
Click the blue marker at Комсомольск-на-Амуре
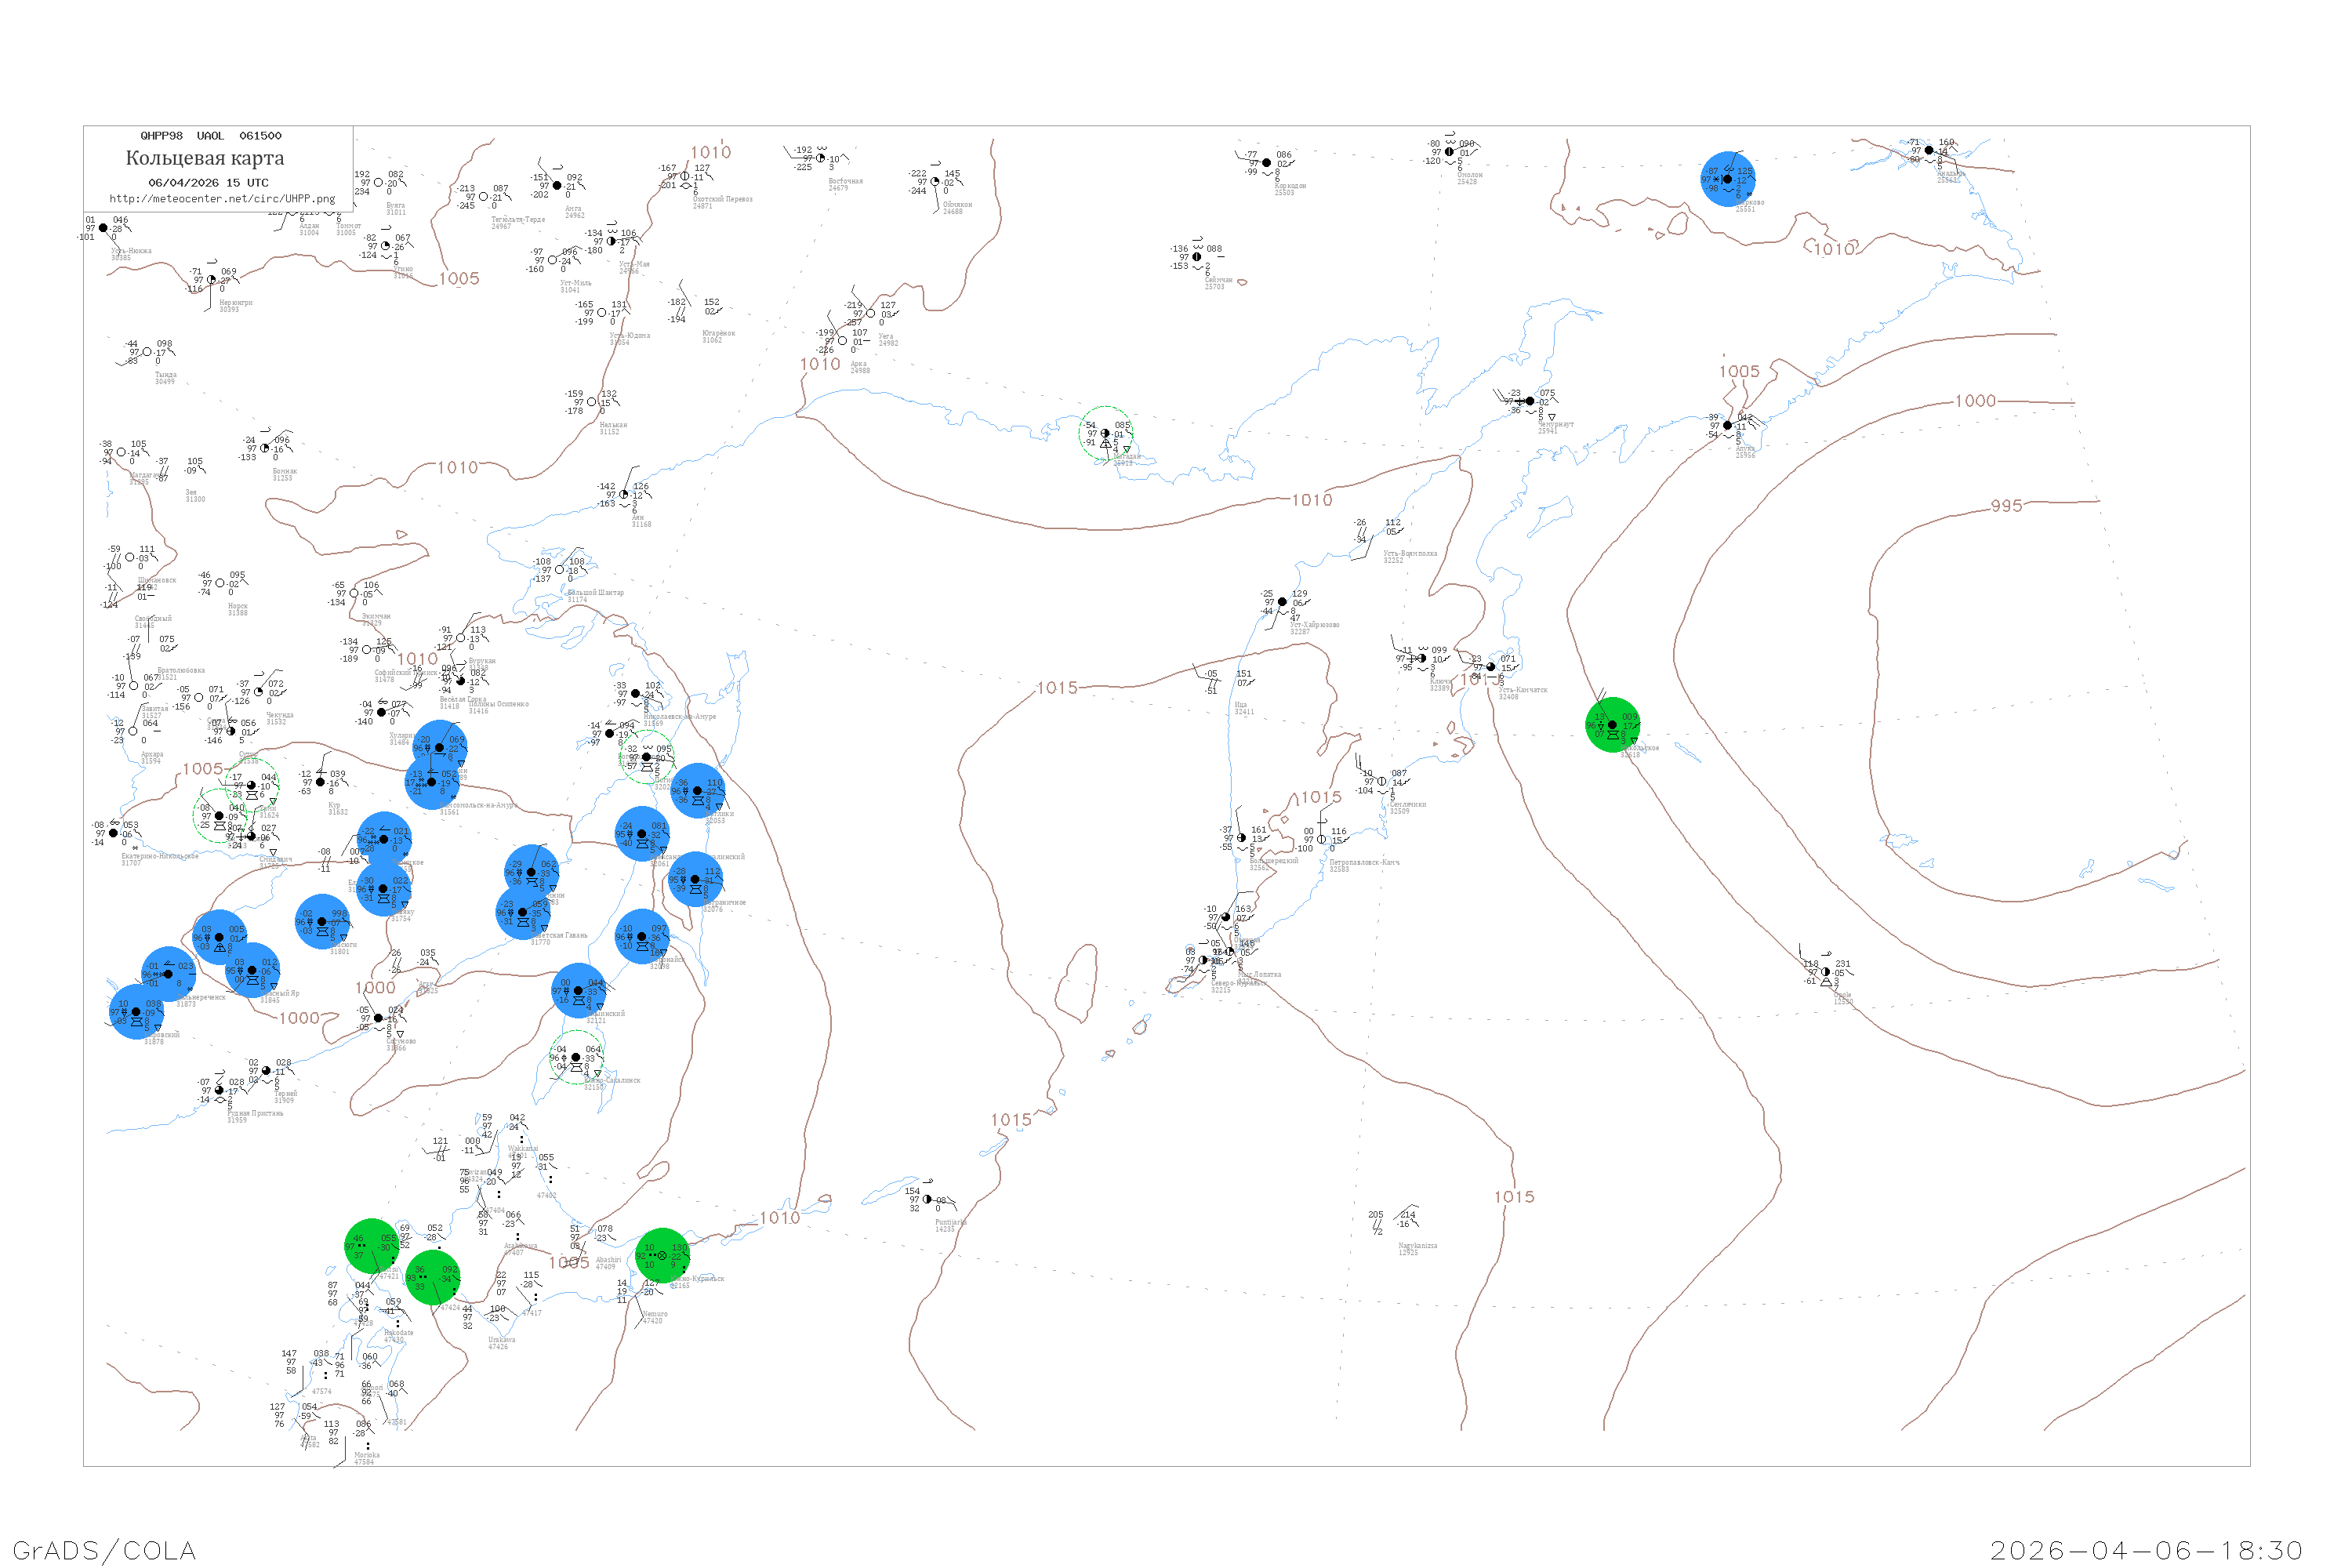point(432,782)
